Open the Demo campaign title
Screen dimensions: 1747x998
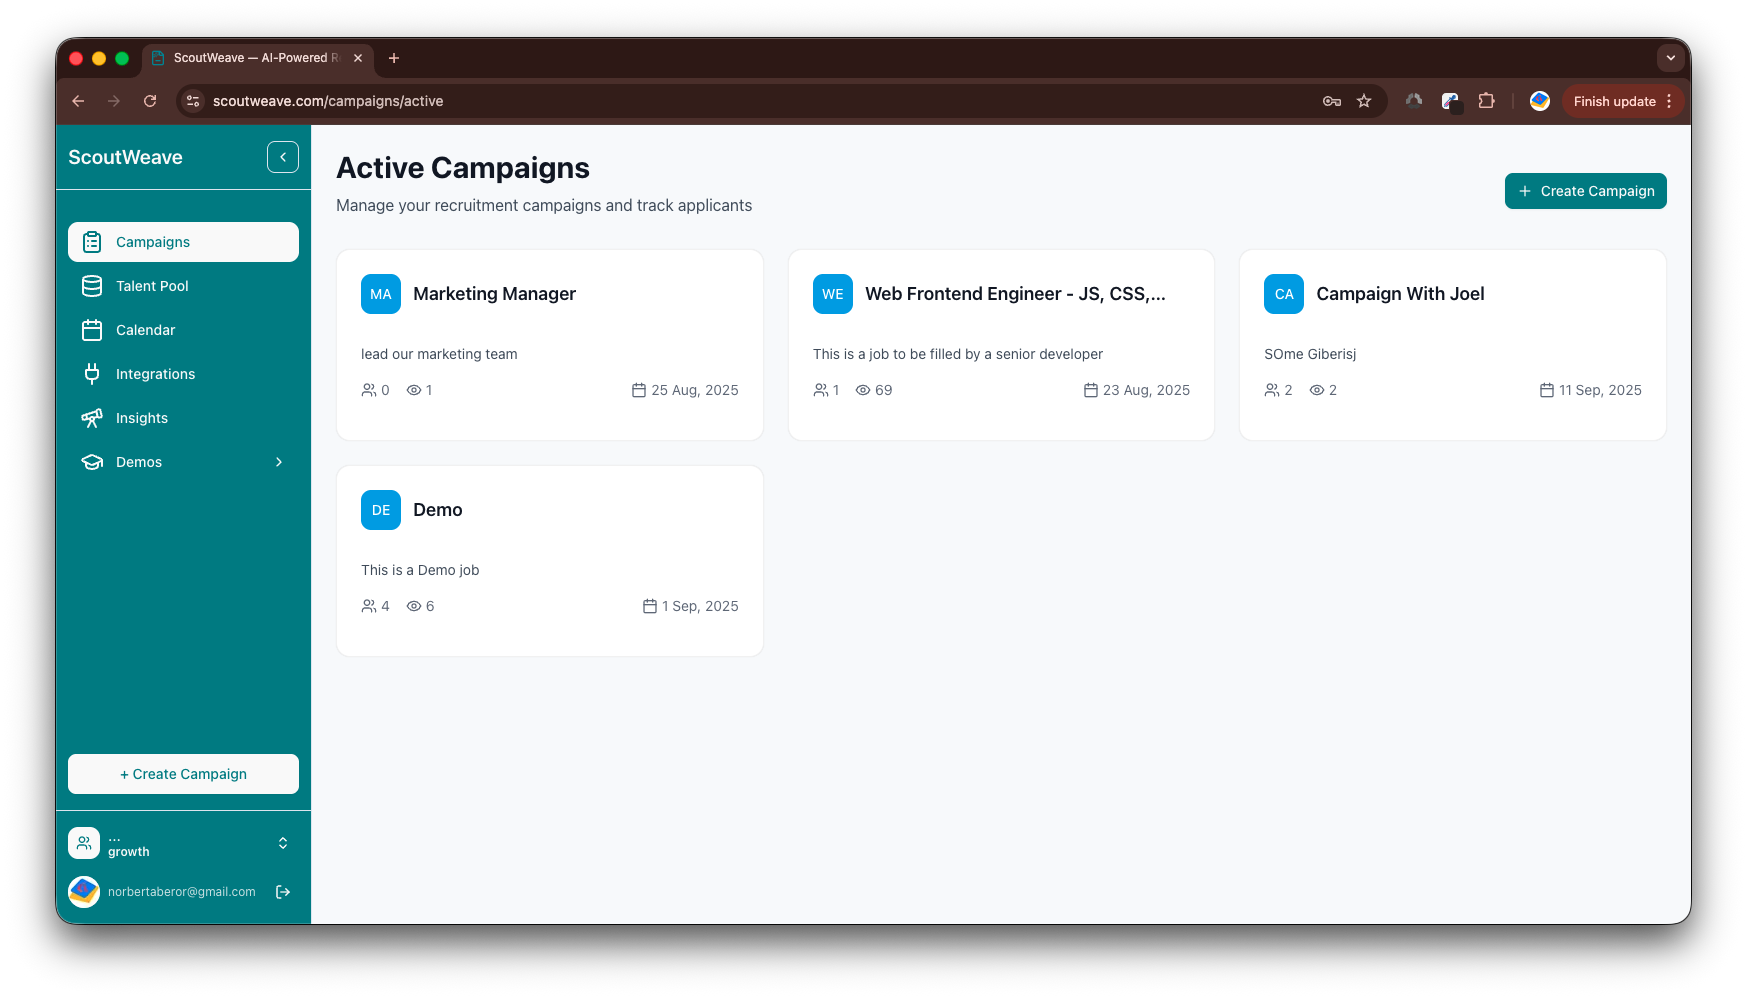[x=438, y=510]
